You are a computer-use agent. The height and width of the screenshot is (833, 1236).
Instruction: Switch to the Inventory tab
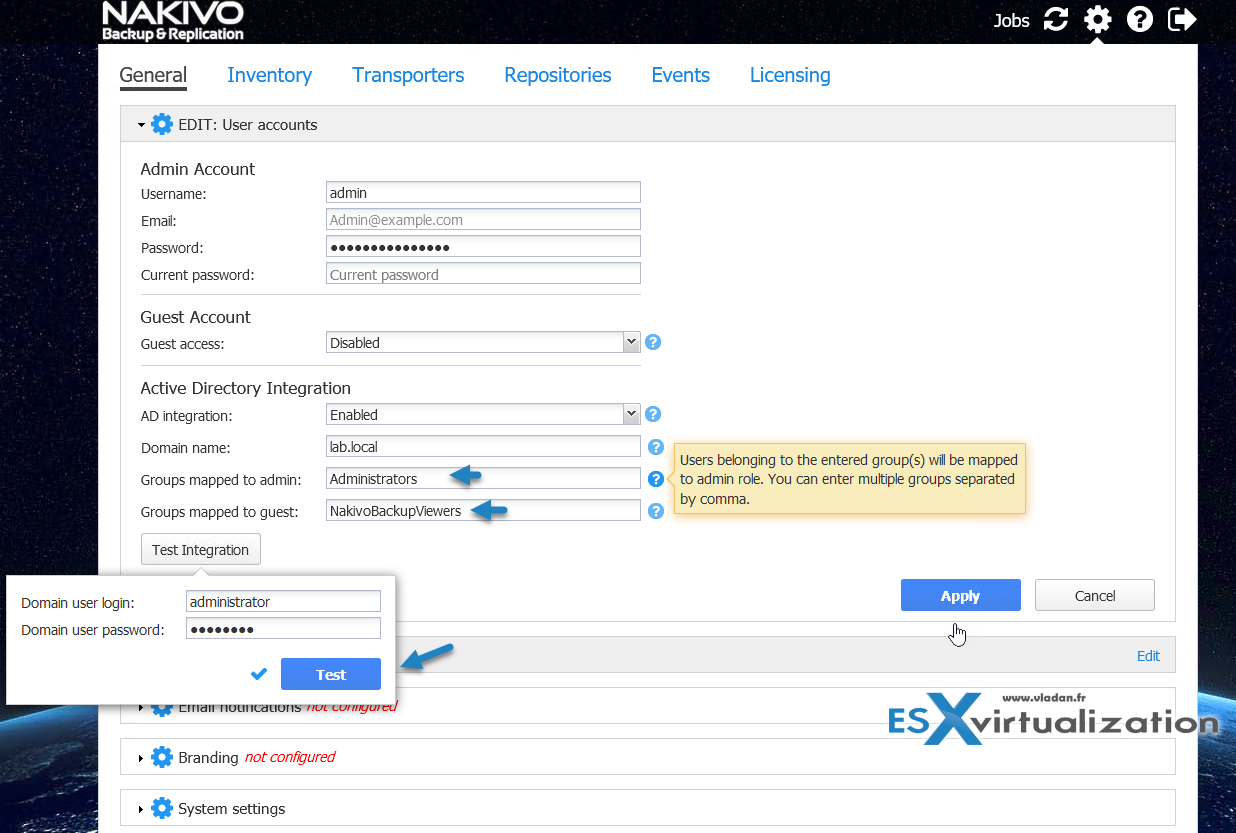269,75
